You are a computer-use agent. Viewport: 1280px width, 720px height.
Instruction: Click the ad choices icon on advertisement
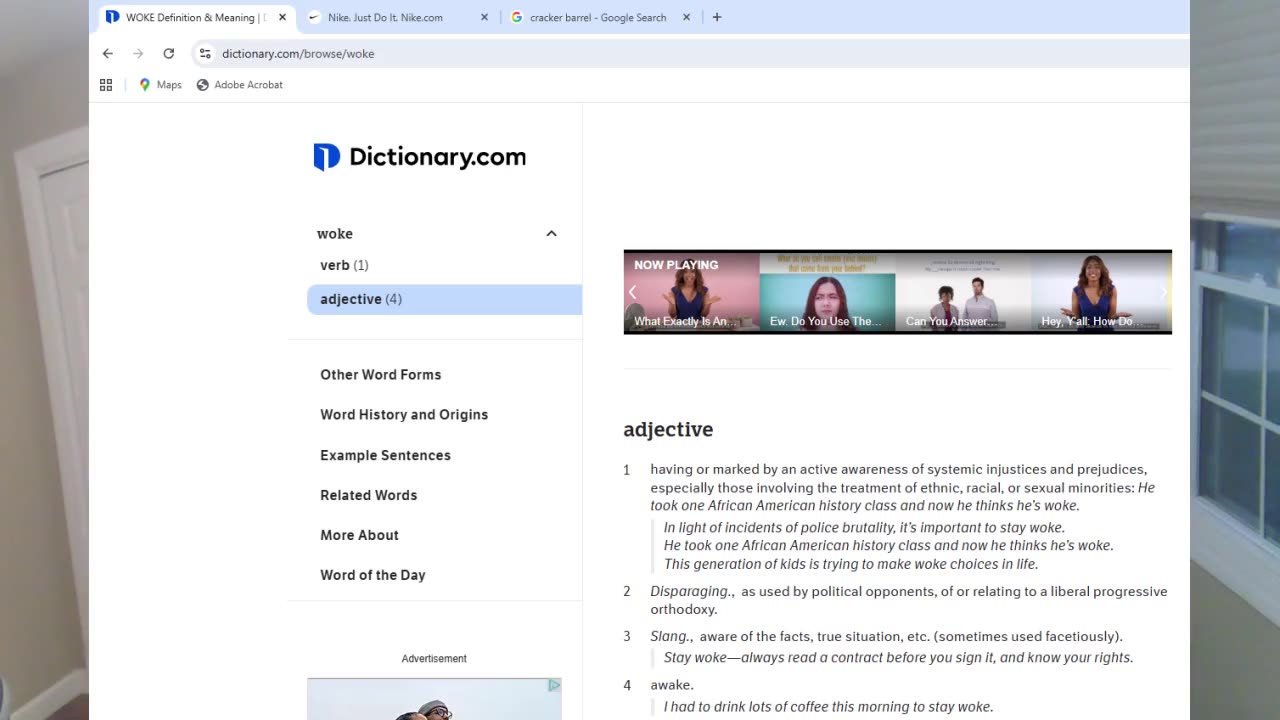[x=554, y=685]
